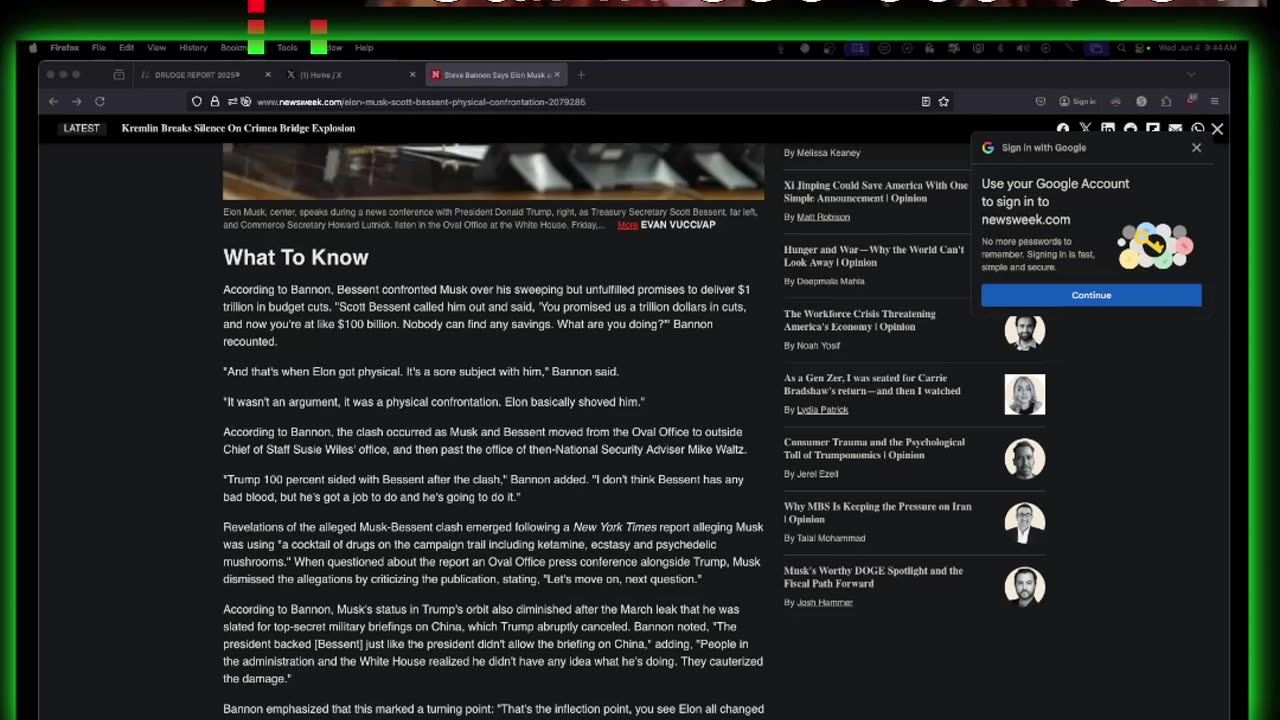The height and width of the screenshot is (720, 1280).
Task: Switch to the DRUDGE REPORT tab
Action: coord(205,75)
